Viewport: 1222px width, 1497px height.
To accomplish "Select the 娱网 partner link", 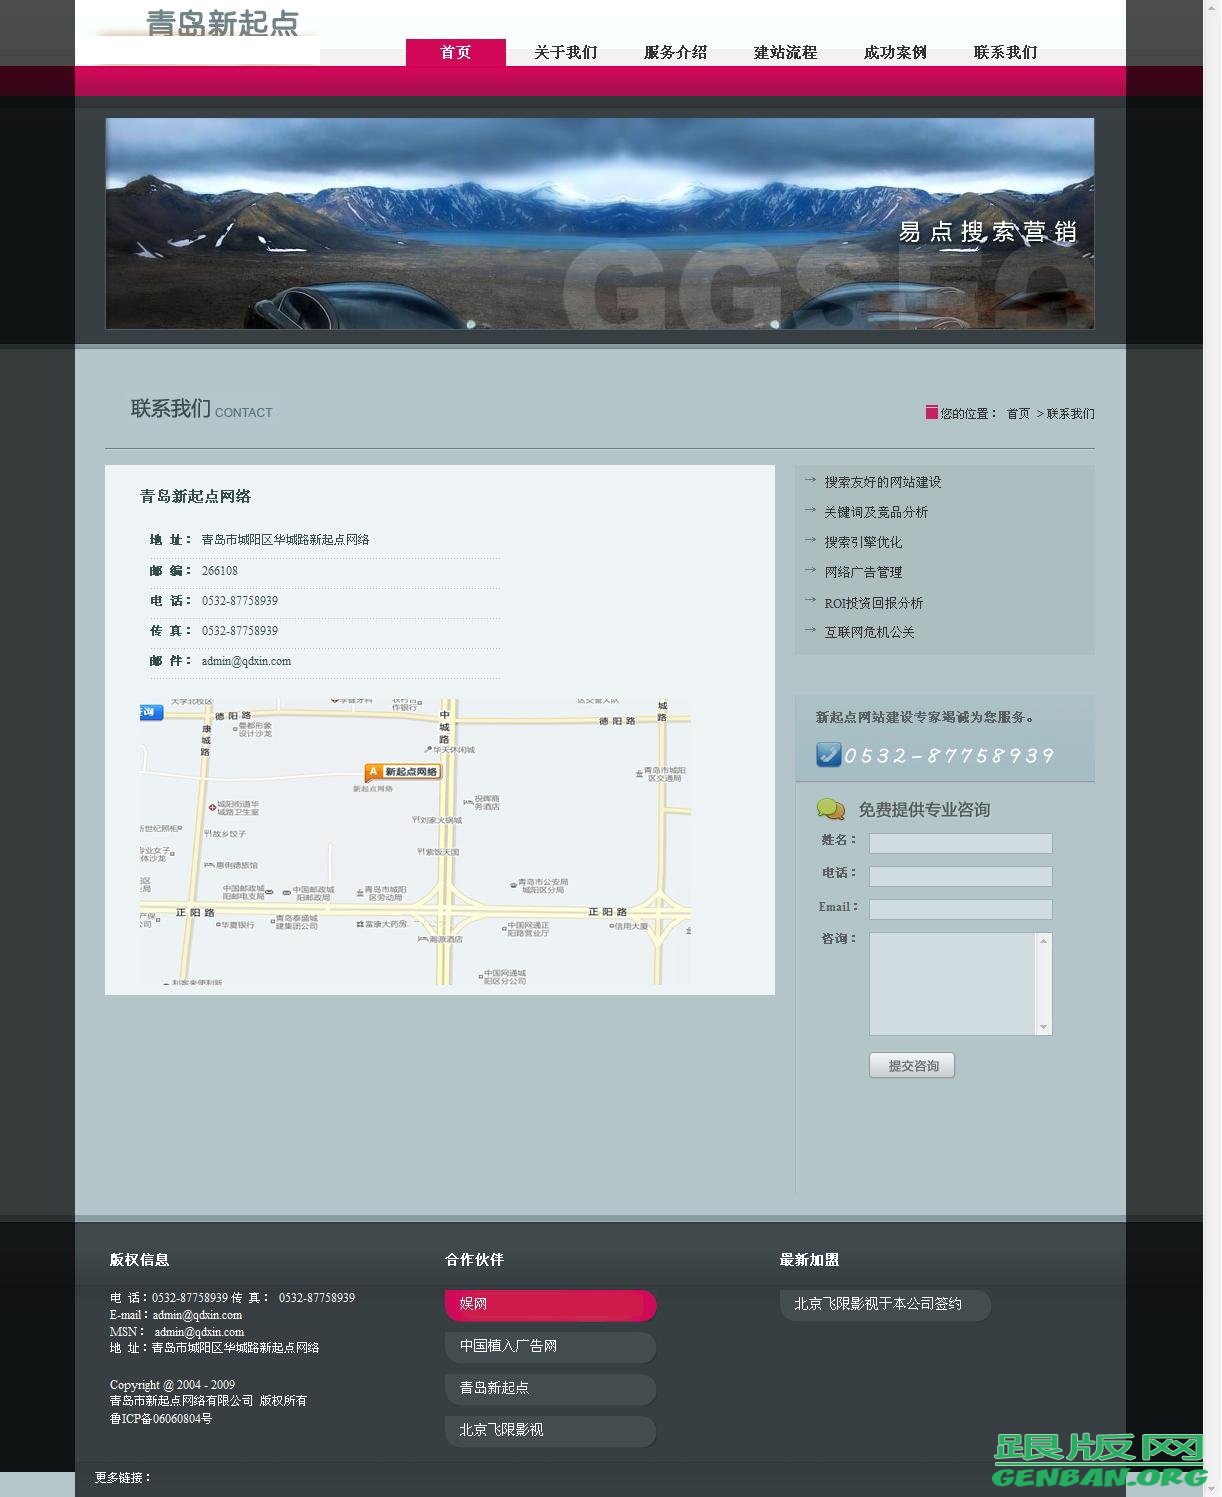I will [x=550, y=1304].
